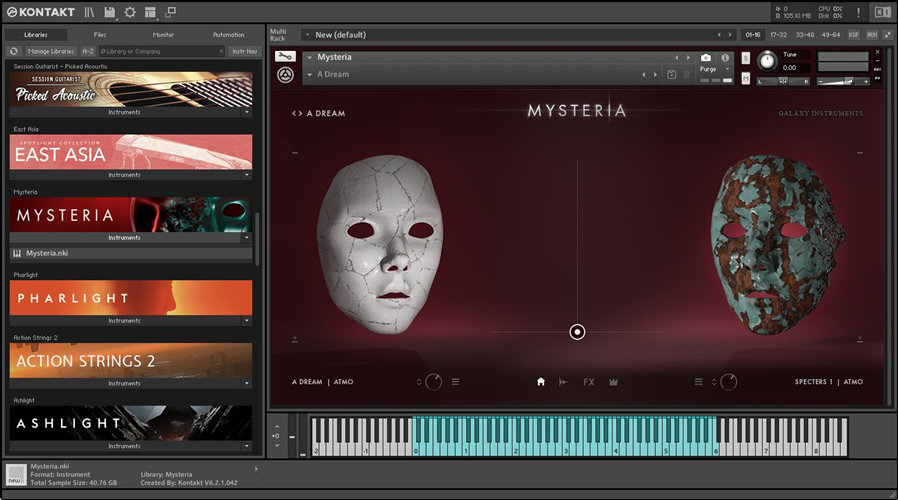
Task: Expand the Mysteria library Instruments dropdown
Action: pos(246,238)
